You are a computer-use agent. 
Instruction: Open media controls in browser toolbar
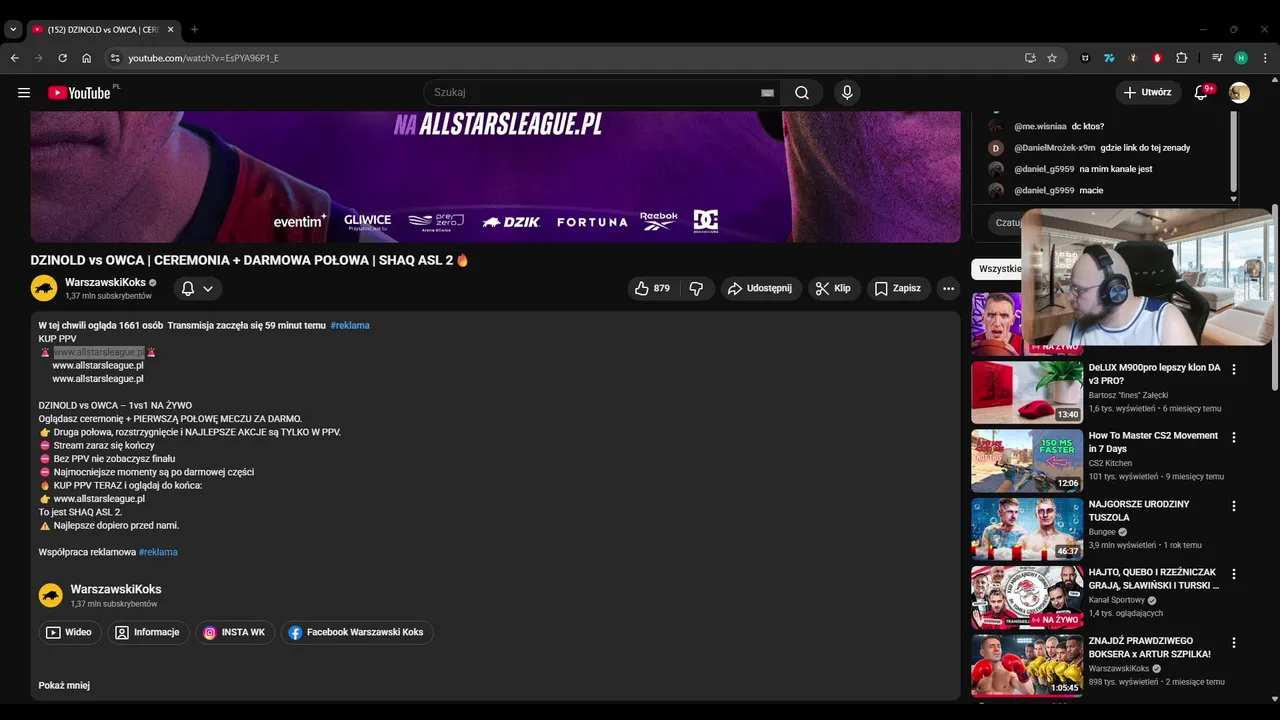1217,58
